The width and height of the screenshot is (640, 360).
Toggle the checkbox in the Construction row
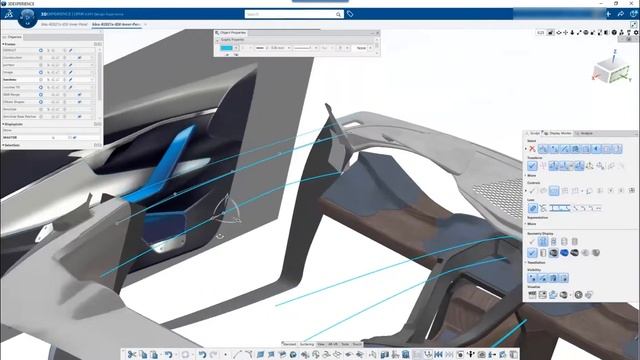coord(80,58)
